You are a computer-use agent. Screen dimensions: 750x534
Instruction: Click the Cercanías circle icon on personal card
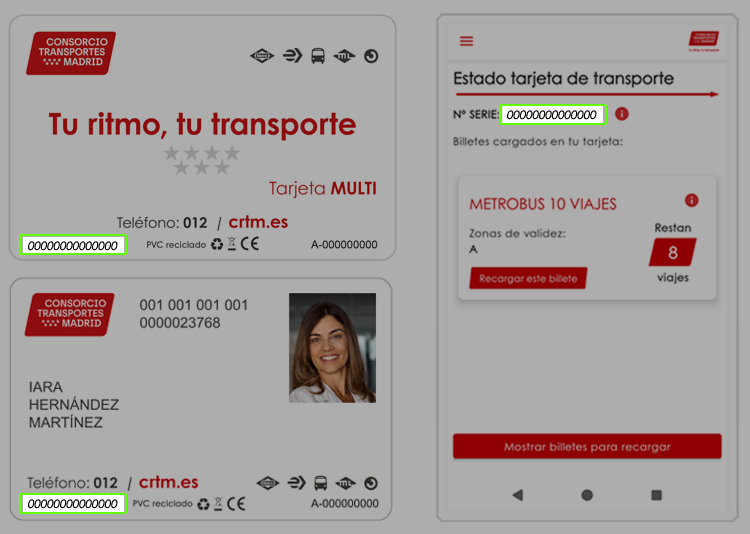click(371, 483)
